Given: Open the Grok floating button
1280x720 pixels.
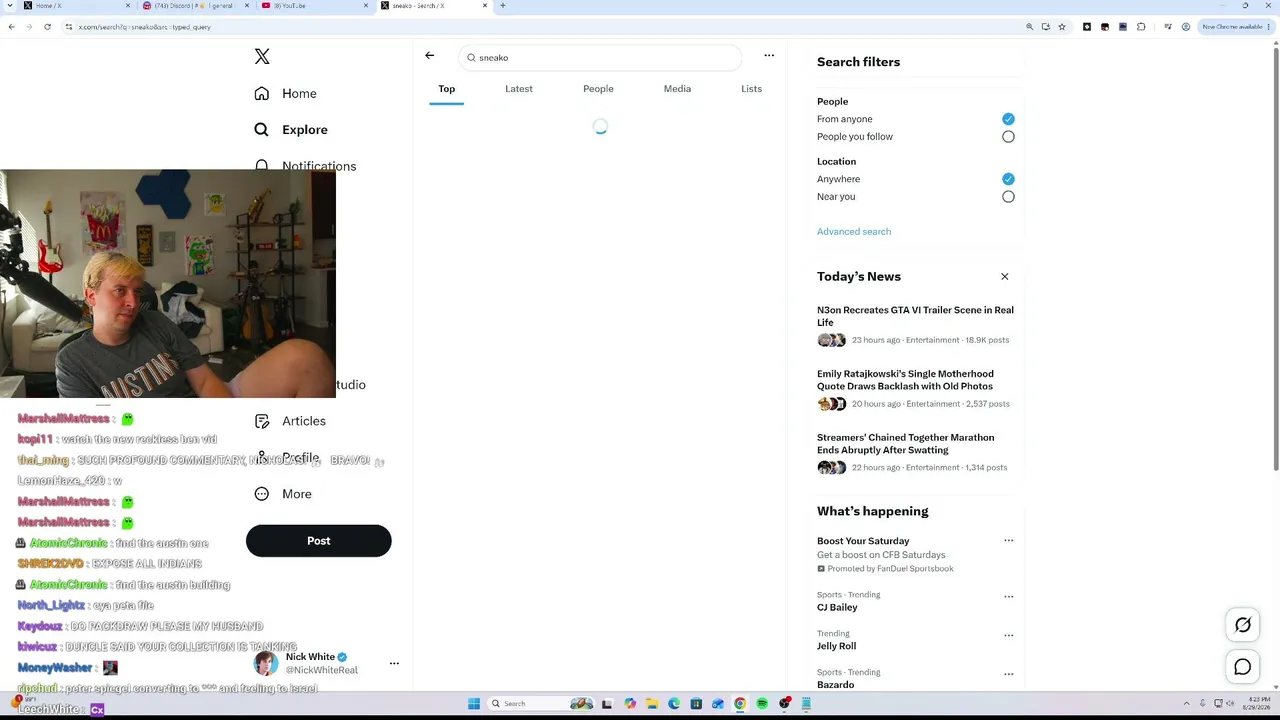Looking at the screenshot, I should pyautogui.click(x=1243, y=625).
